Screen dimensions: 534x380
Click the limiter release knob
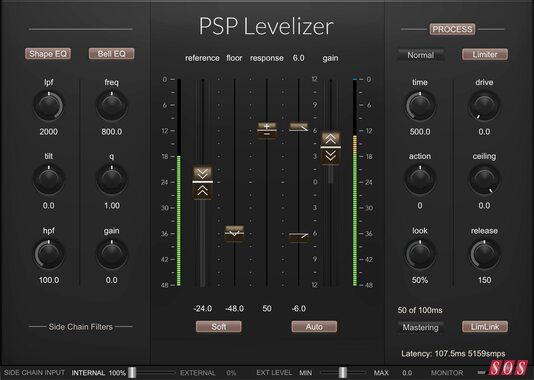[484, 254]
